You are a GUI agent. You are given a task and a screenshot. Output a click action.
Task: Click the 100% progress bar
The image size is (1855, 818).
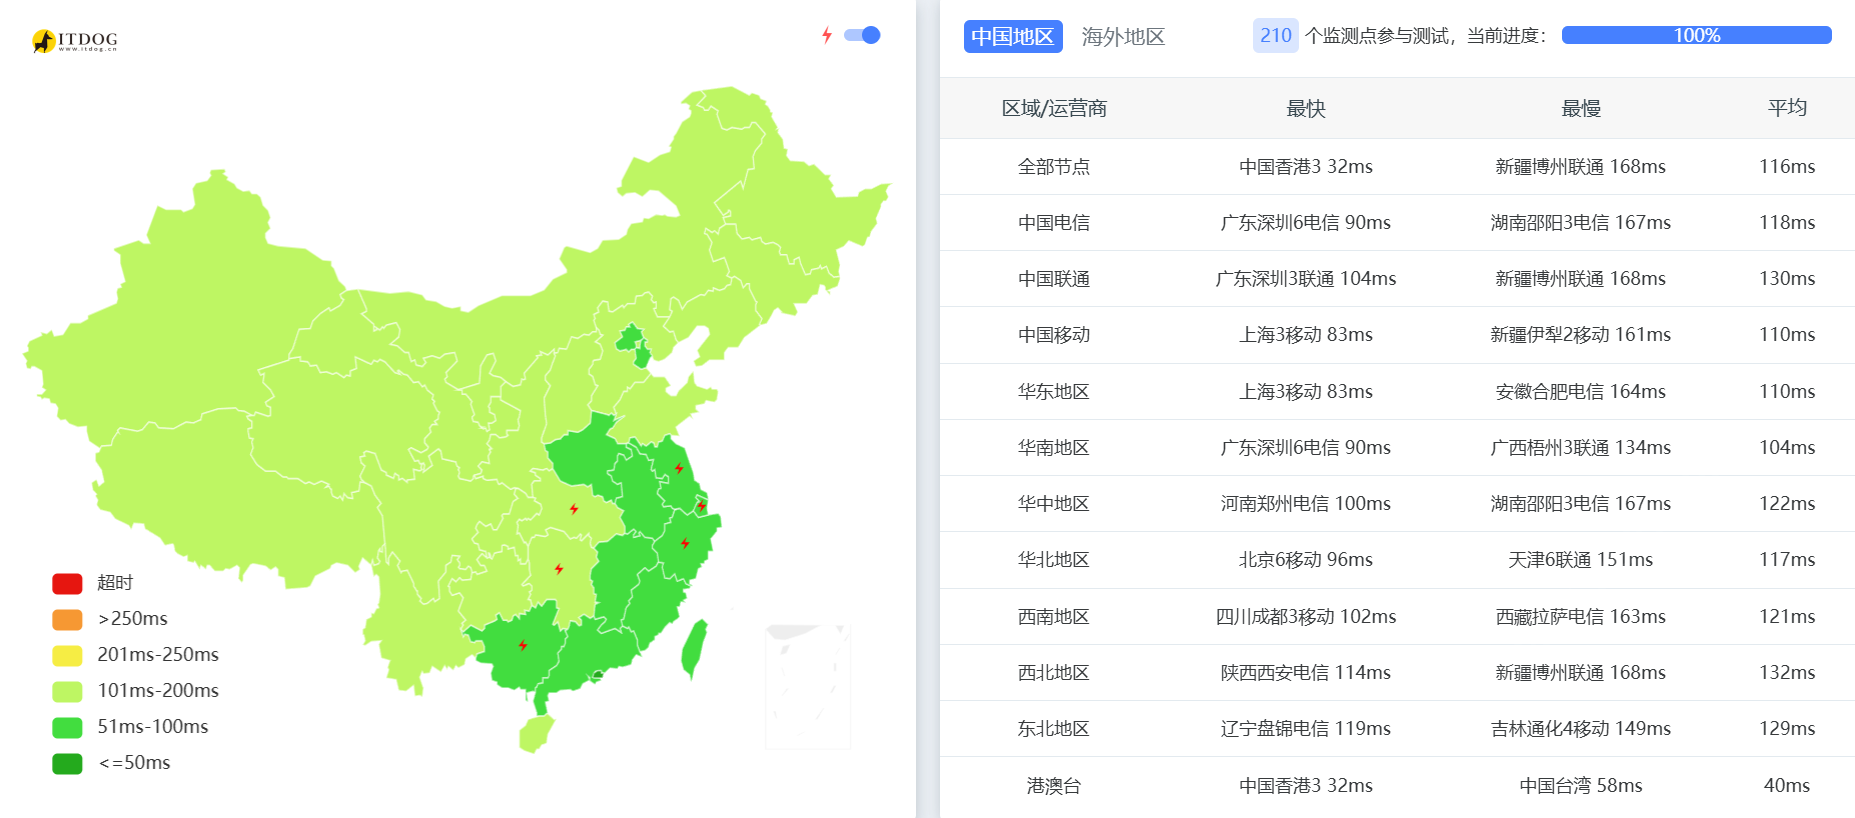(1696, 35)
